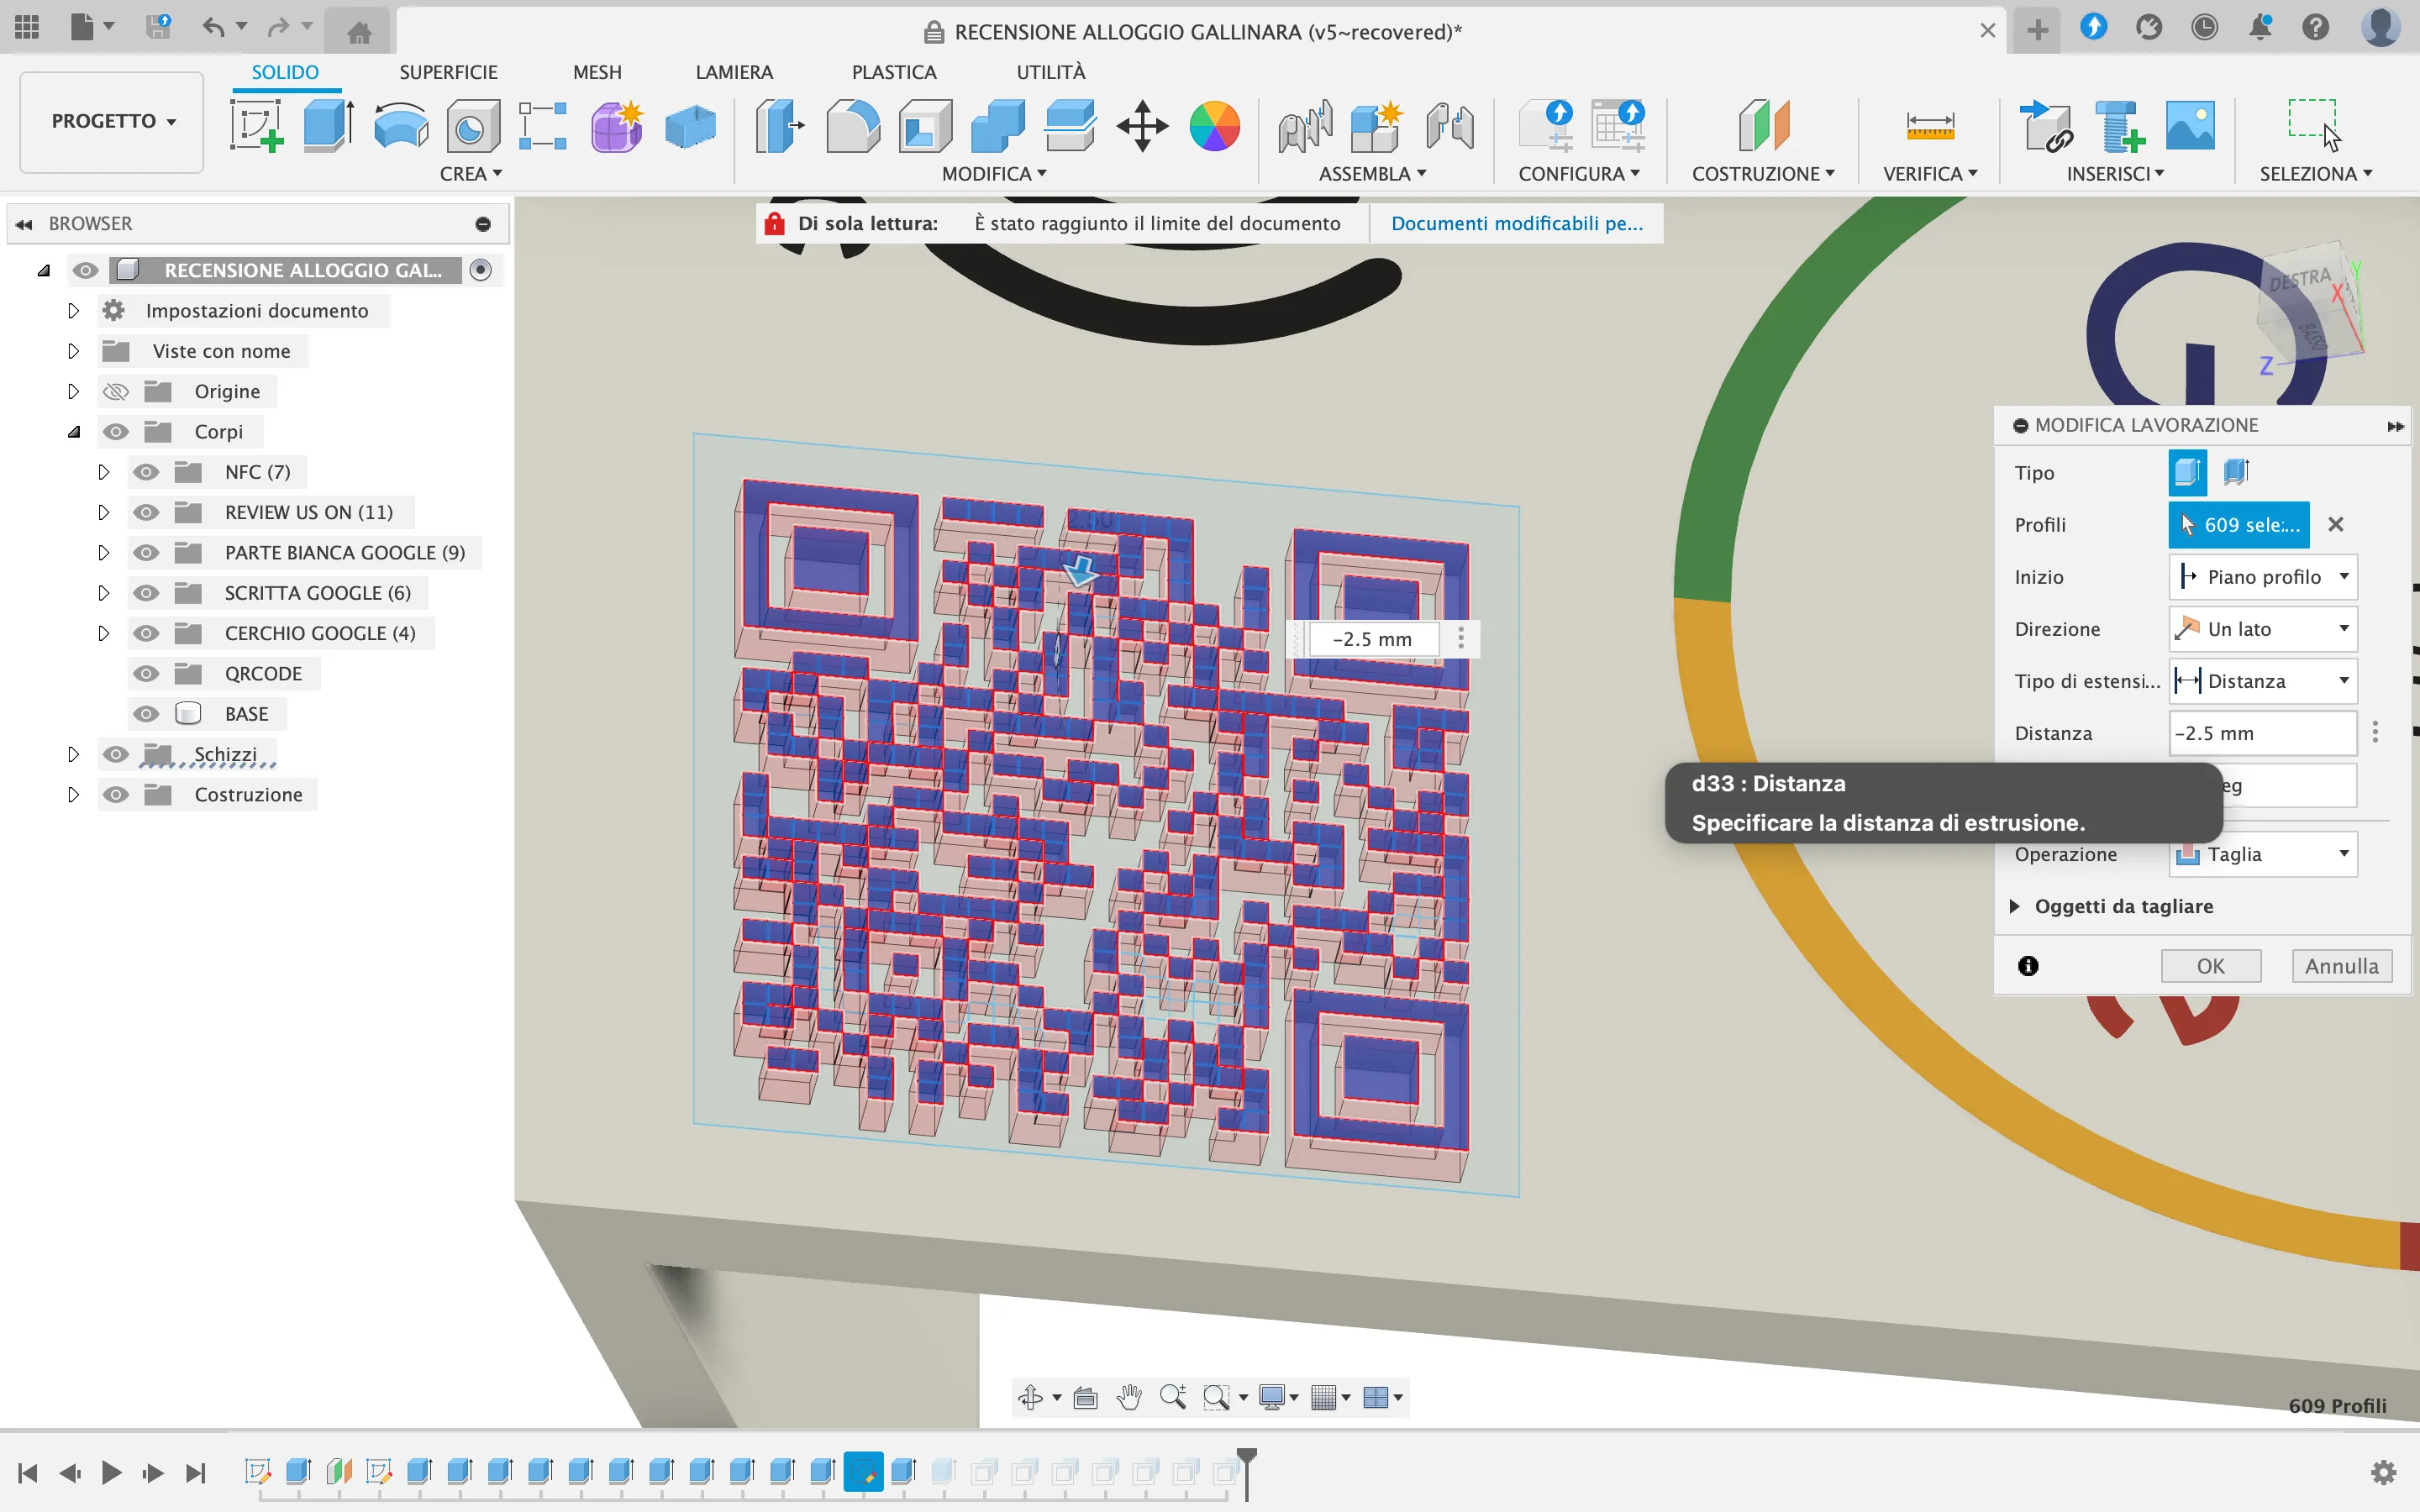The width and height of the screenshot is (2420, 1512).
Task: Open the MODIFICA menu
Action: [x=994, y=174]
